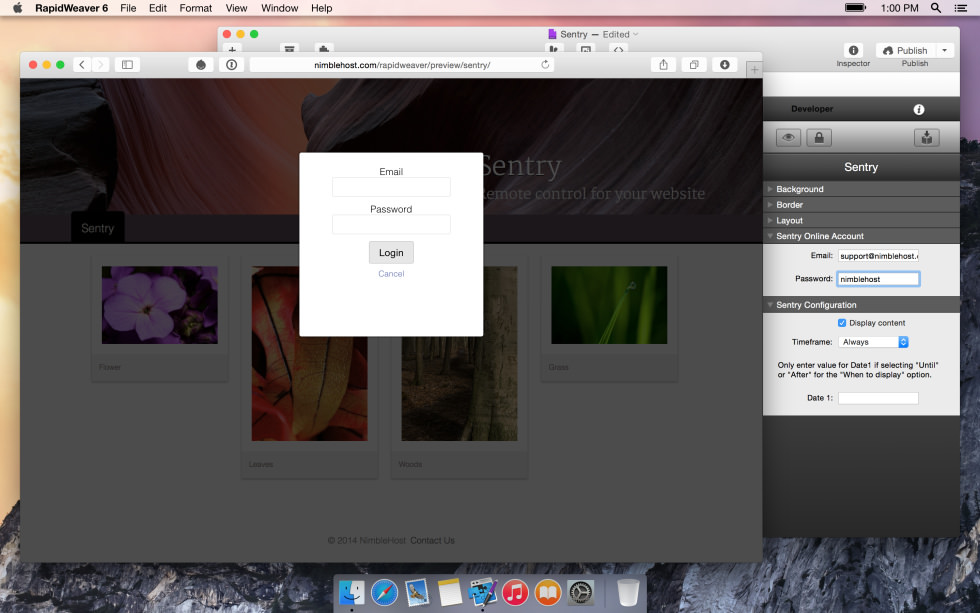Open the Window menu

pos(279,8)
